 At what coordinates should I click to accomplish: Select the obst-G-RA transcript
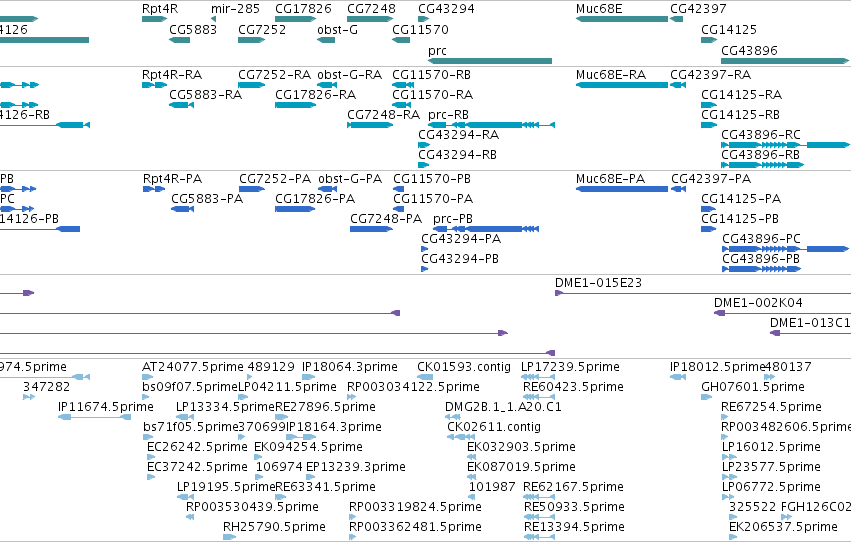coord(327,85)
